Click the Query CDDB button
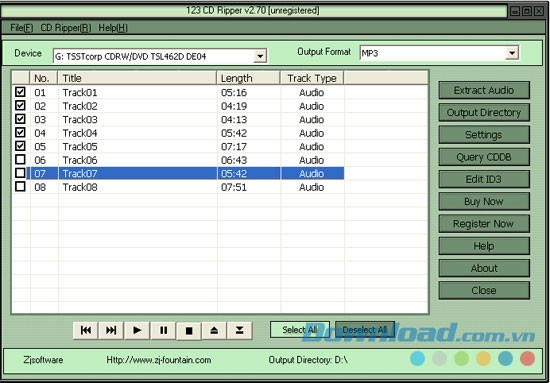The image size is (550, 383). (484, 157)
